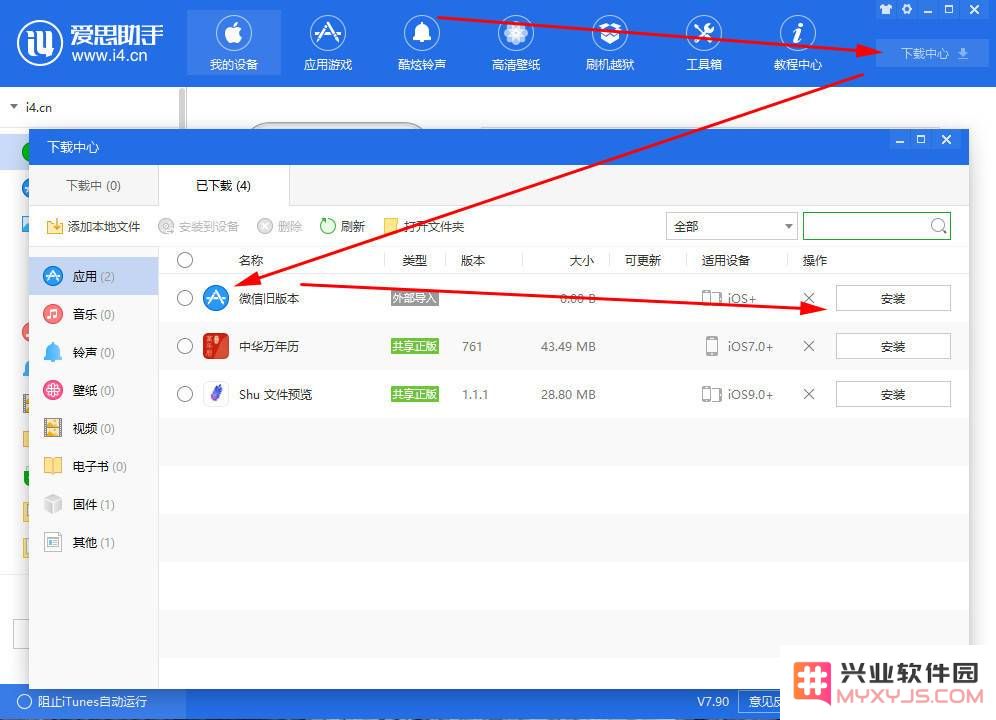Select the 中华万年历 row radio button
Image resolution: width=996 pixels, height=720 pixels.
tap(185, 346)
